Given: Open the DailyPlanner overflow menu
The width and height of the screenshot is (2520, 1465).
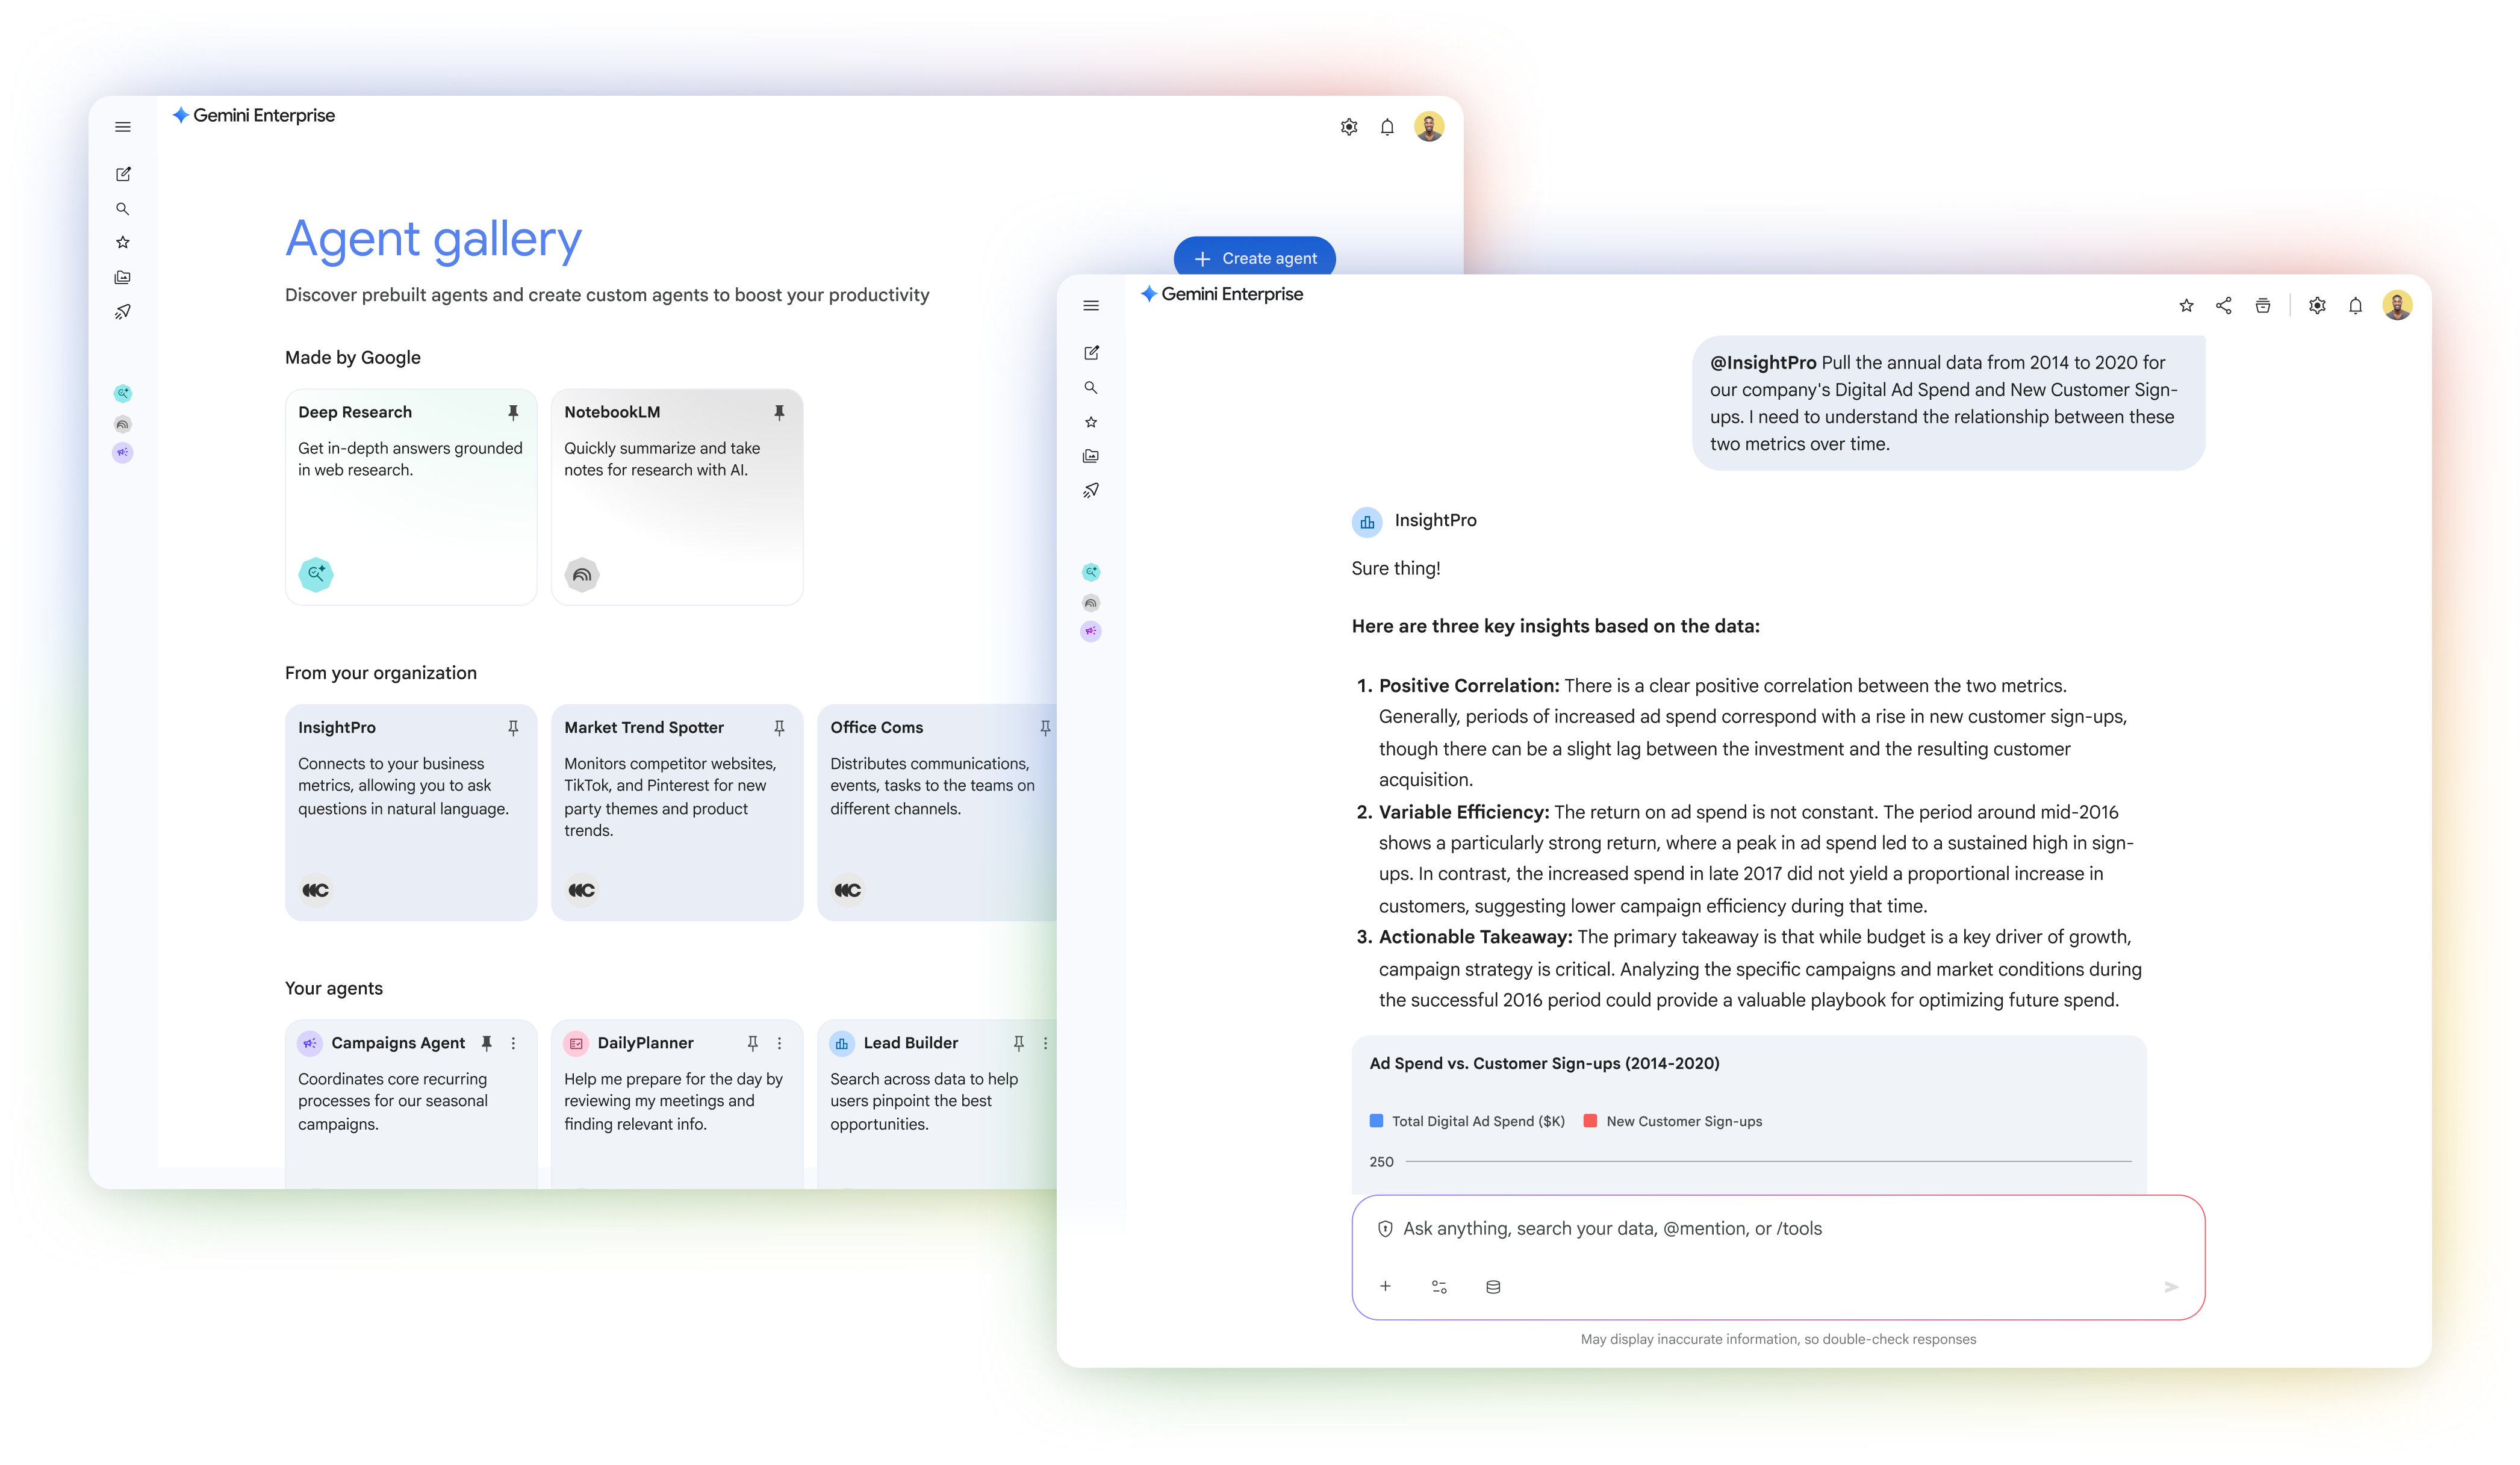Looking at the screenshot, I should pyautogui.click(x=780, y=1042).
